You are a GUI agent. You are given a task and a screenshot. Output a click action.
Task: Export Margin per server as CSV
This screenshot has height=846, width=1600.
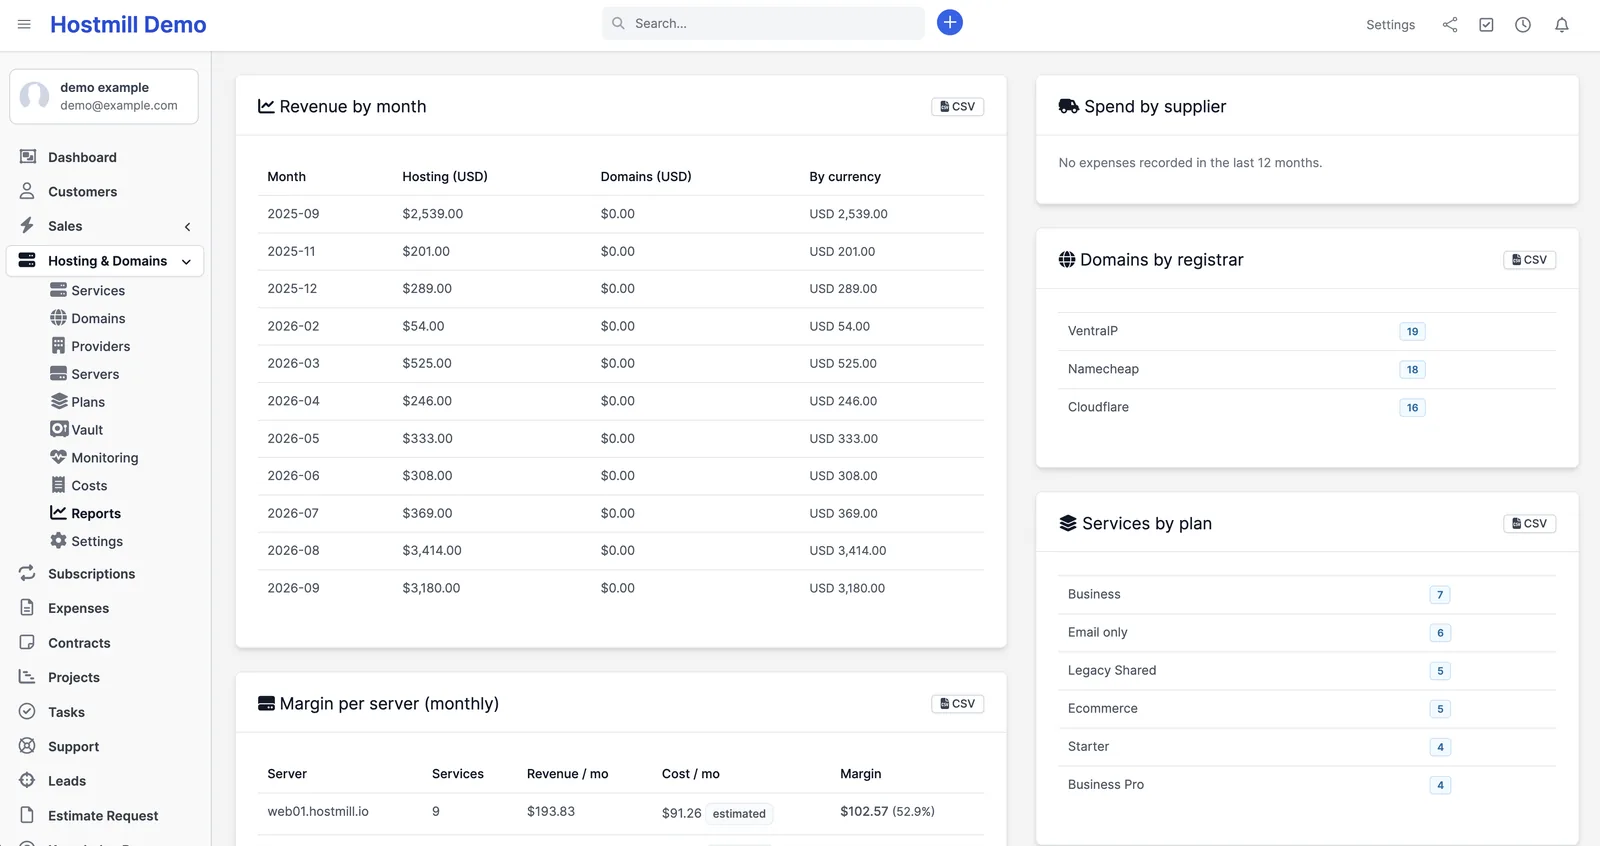click(x=957, y=704)
